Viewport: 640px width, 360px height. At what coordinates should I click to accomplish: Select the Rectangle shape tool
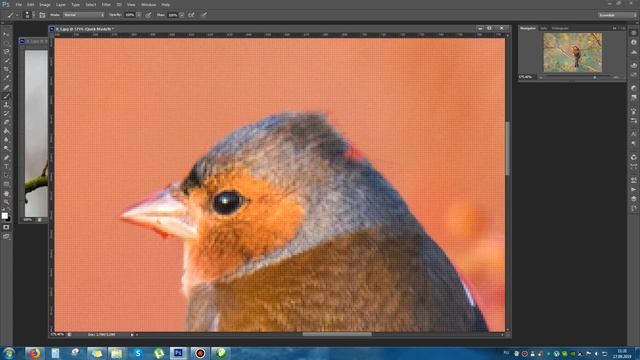point(6,184)
